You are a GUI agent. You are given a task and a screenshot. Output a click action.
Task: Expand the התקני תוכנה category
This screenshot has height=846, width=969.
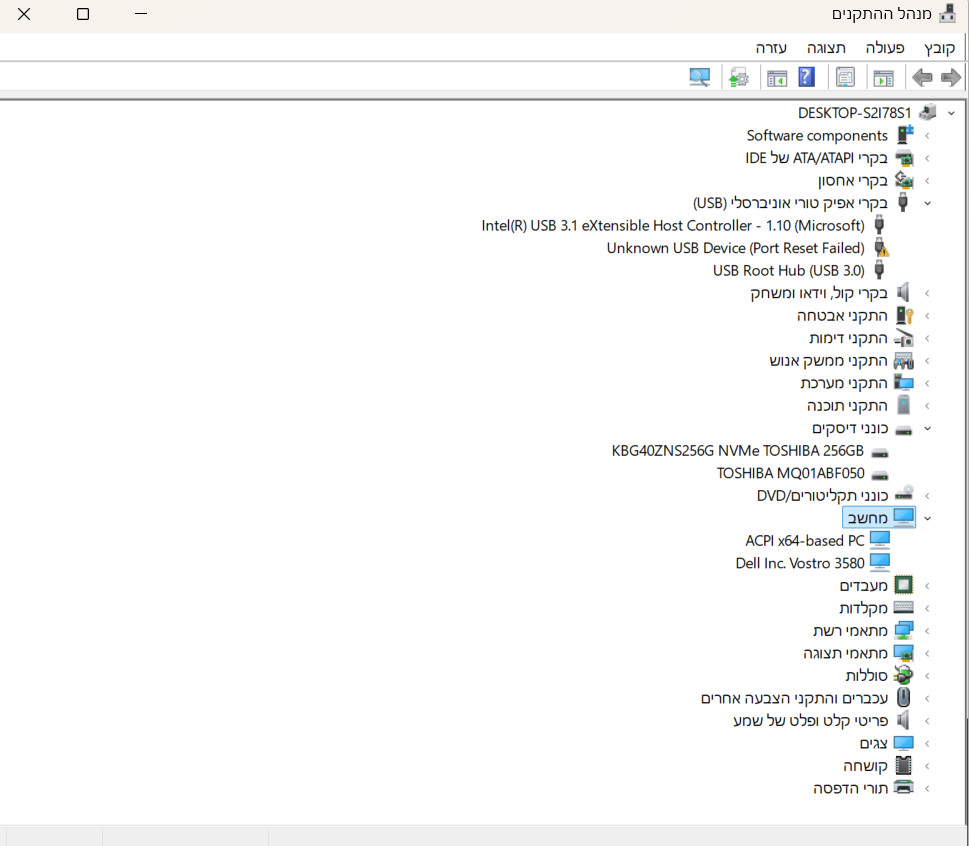click(x=928, y=406)
